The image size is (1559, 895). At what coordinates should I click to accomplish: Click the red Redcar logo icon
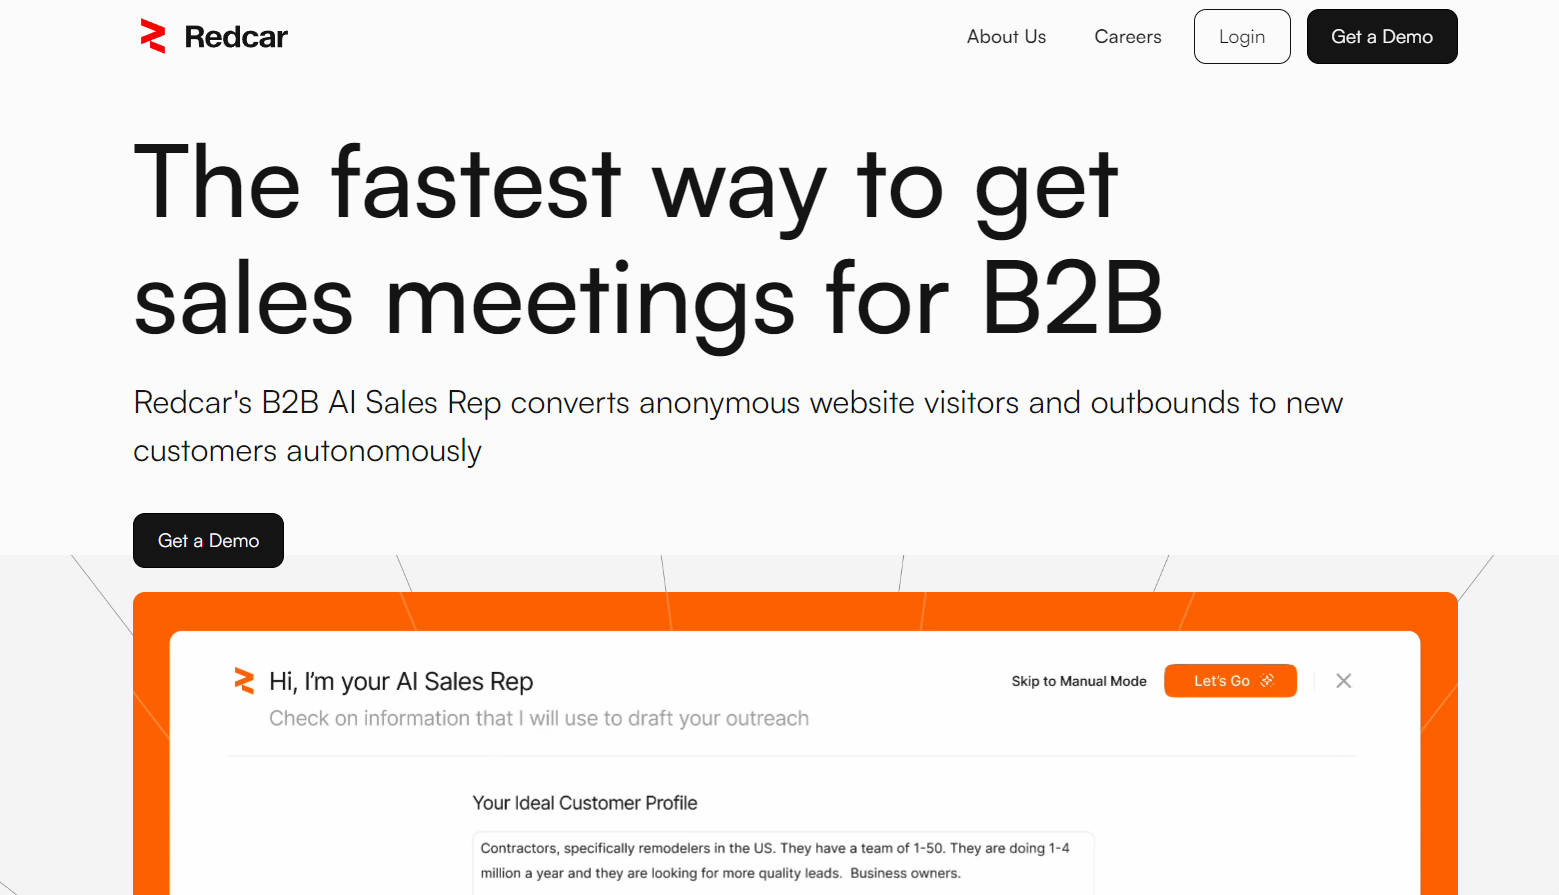(153, 37)
